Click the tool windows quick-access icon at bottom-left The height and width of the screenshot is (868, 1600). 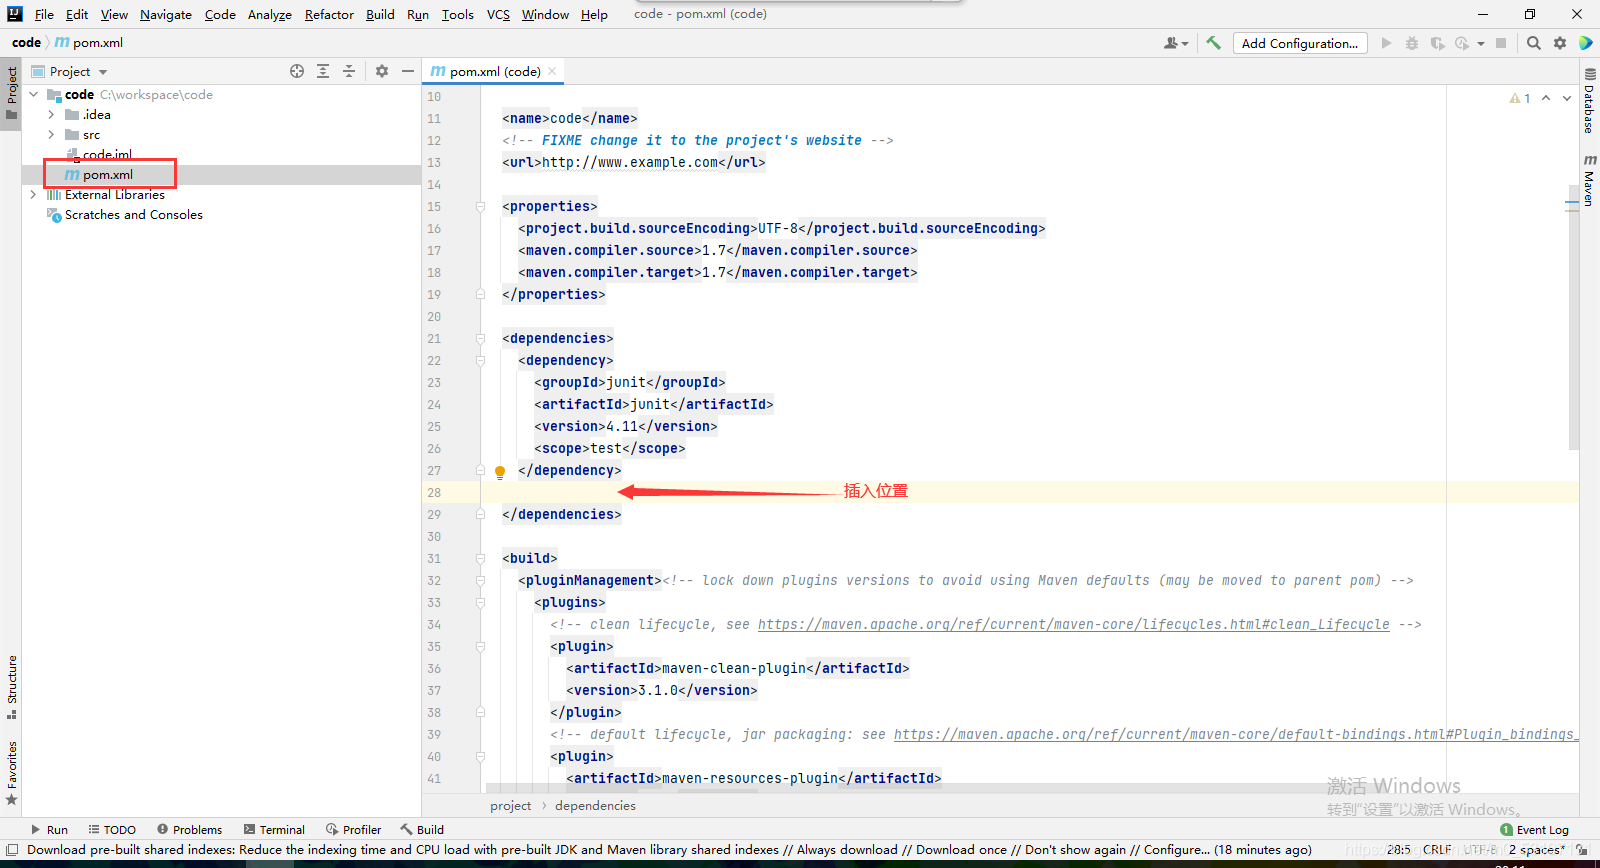(12, 850)
